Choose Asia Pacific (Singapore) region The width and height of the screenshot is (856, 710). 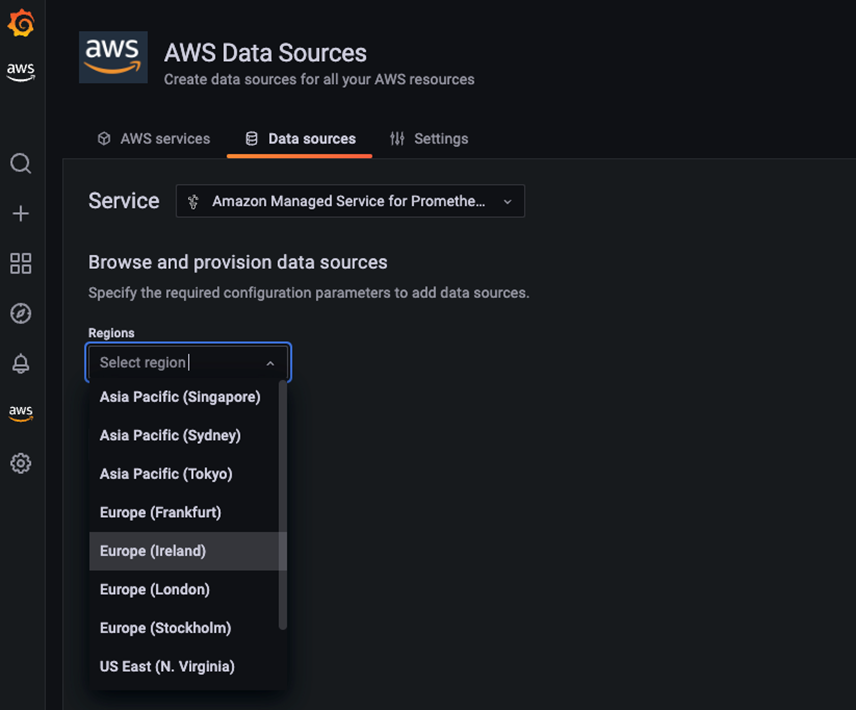[x=184, y=397]
